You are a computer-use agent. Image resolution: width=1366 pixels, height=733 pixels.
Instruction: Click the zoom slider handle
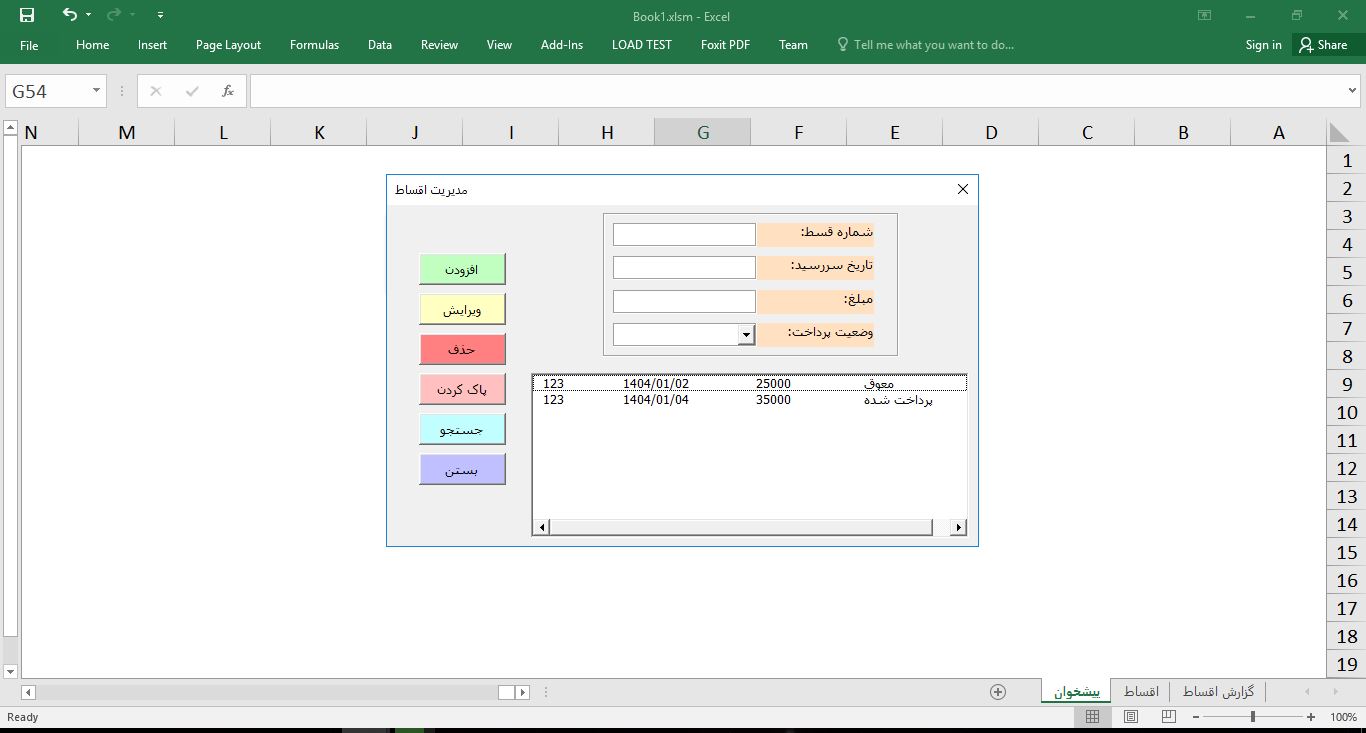pos(1253,717)
